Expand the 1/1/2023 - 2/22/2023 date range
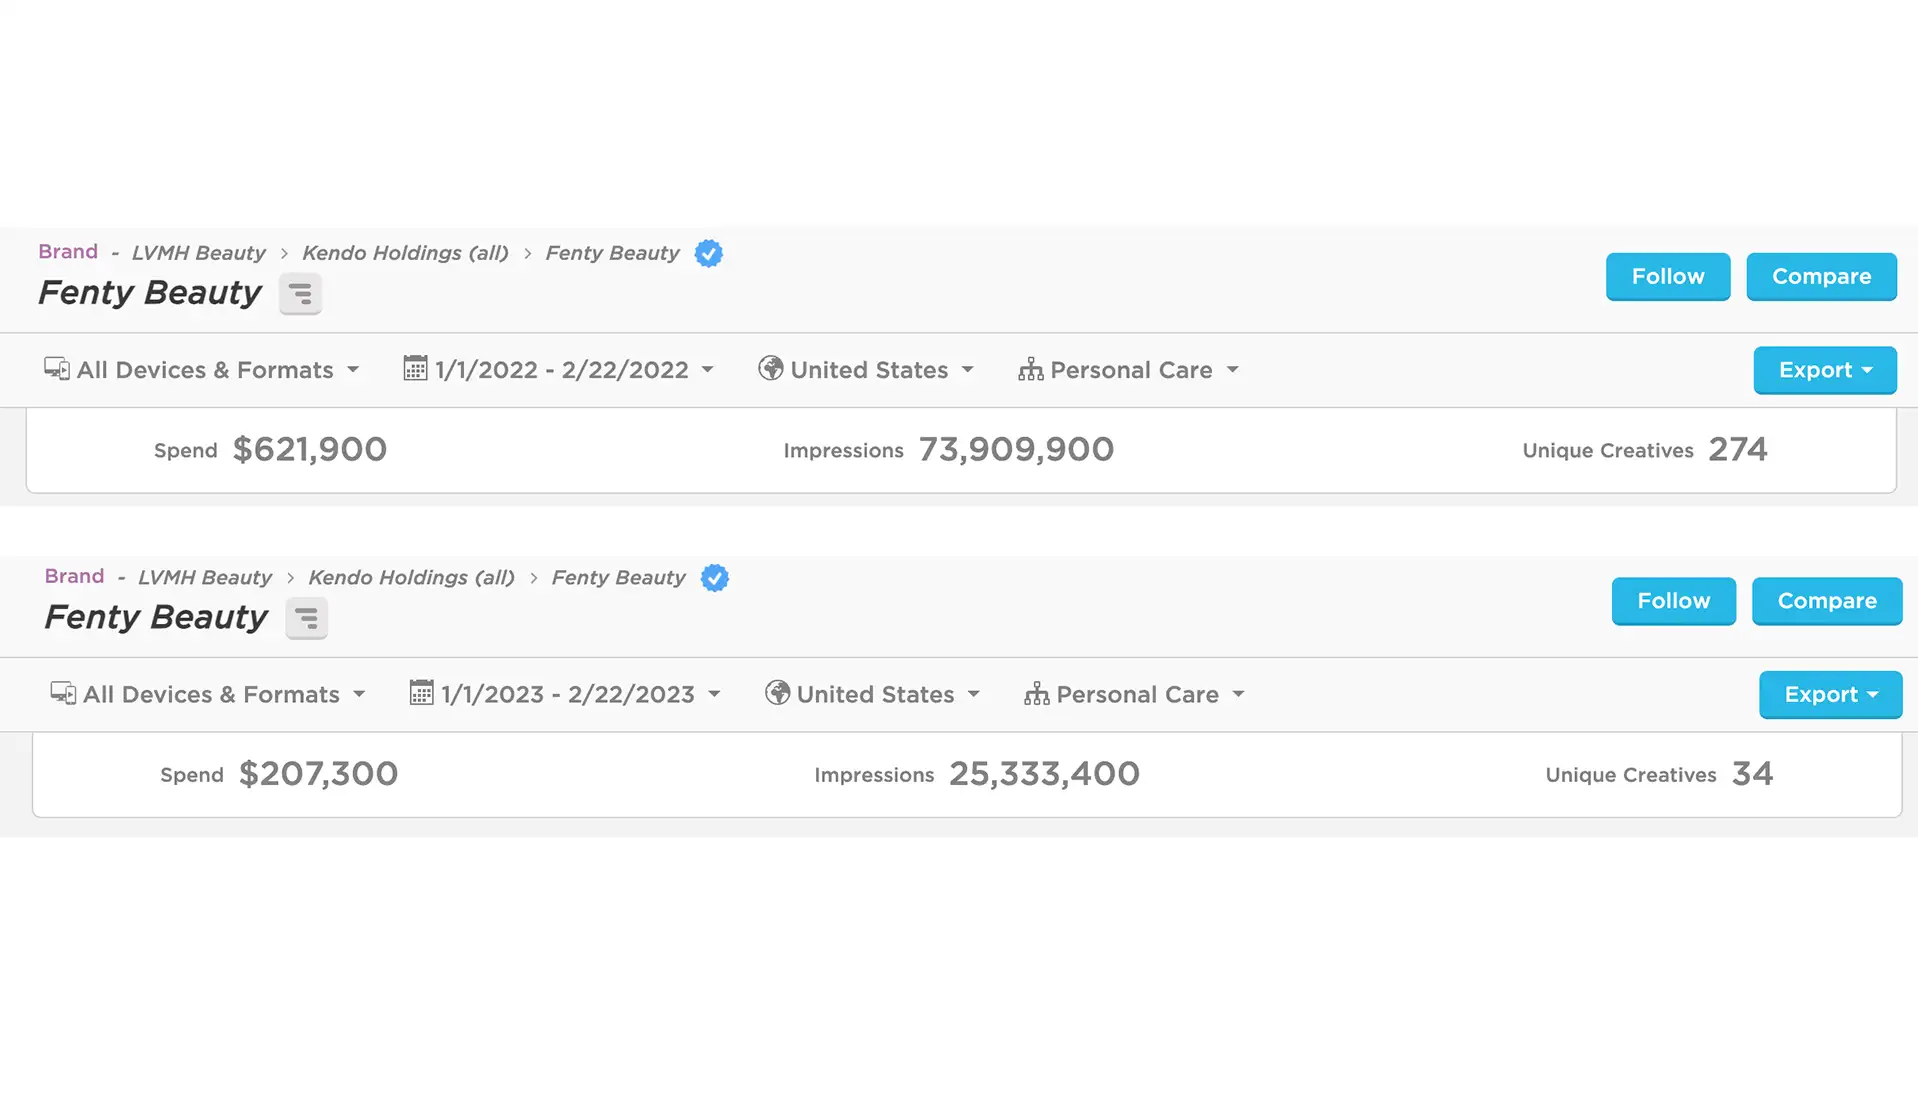The height and width of the screenshot is (1110, 1918). 565,694
